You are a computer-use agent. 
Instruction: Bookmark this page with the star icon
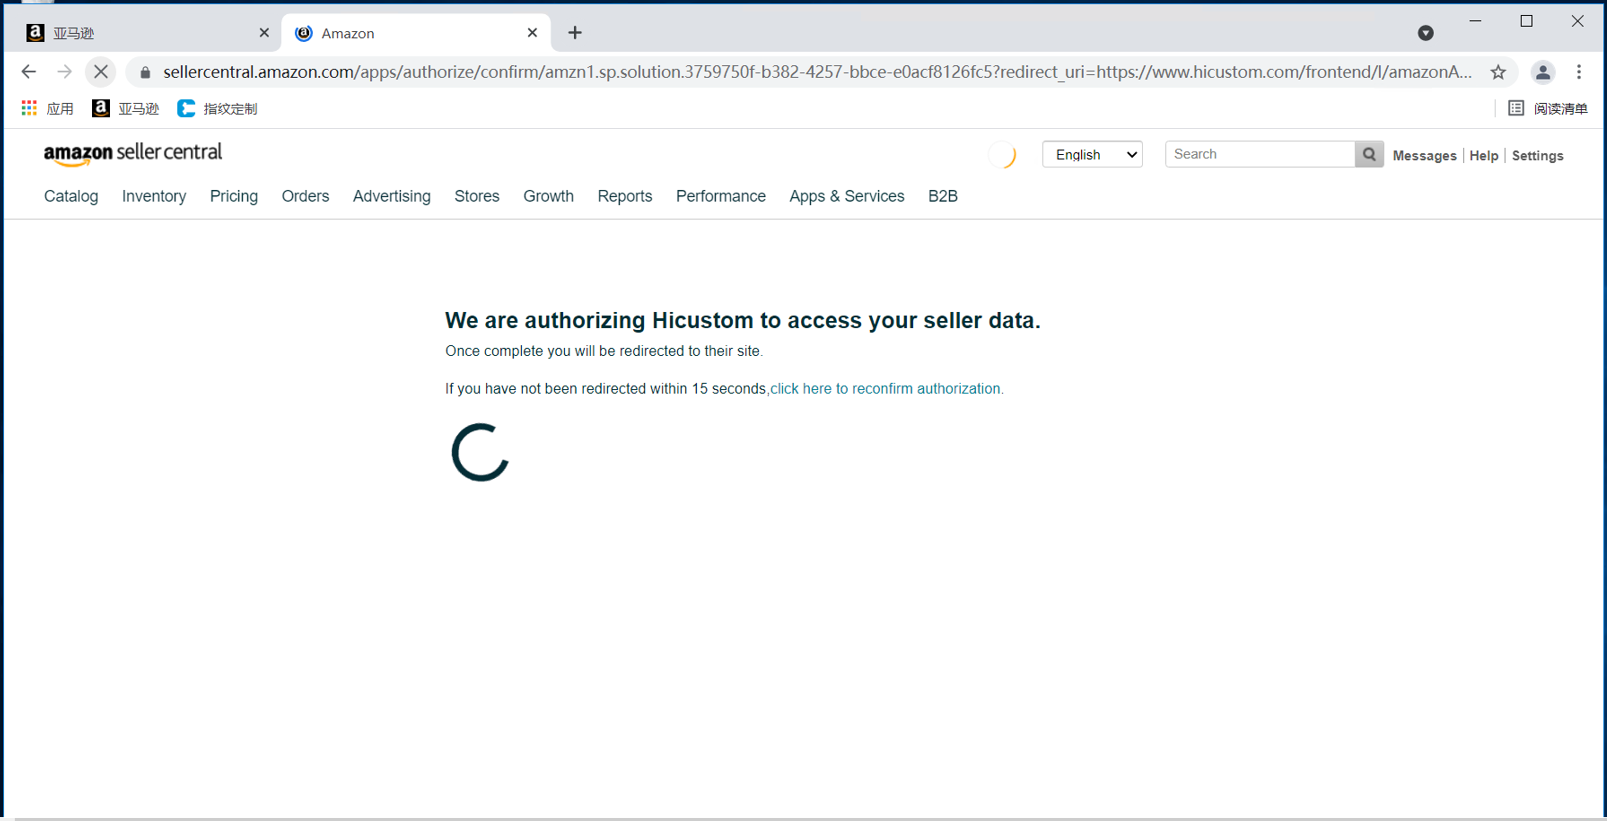pos(1498,72)
